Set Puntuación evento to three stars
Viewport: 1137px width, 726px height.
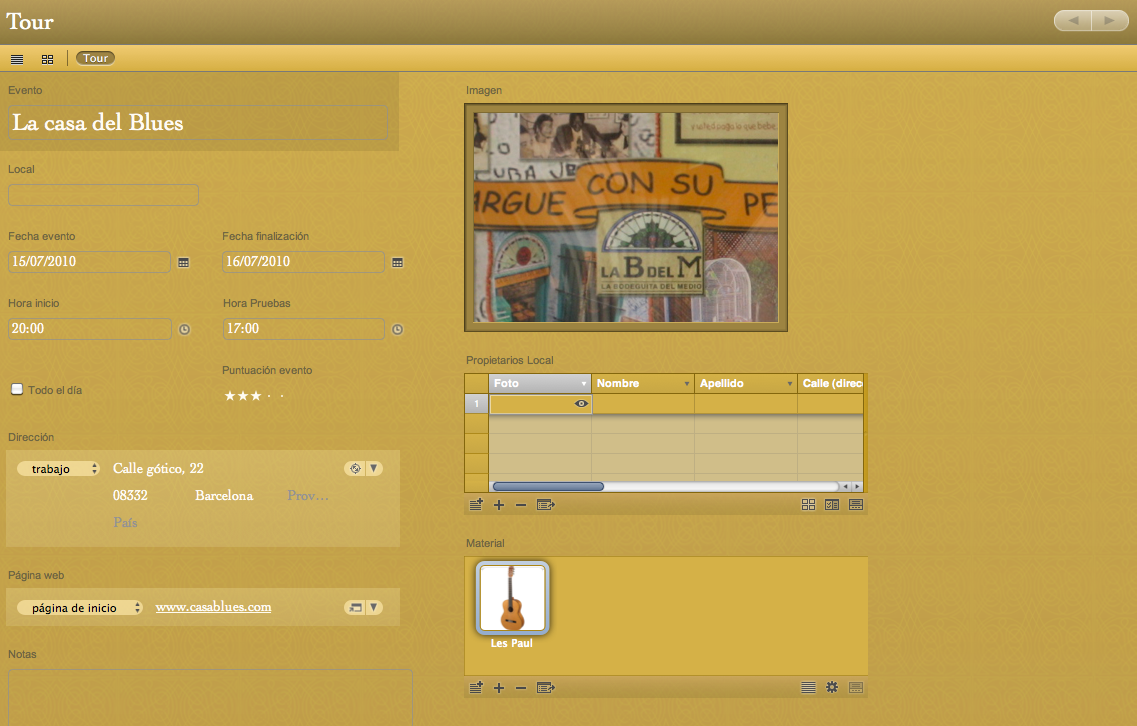[x=256, y=397]
